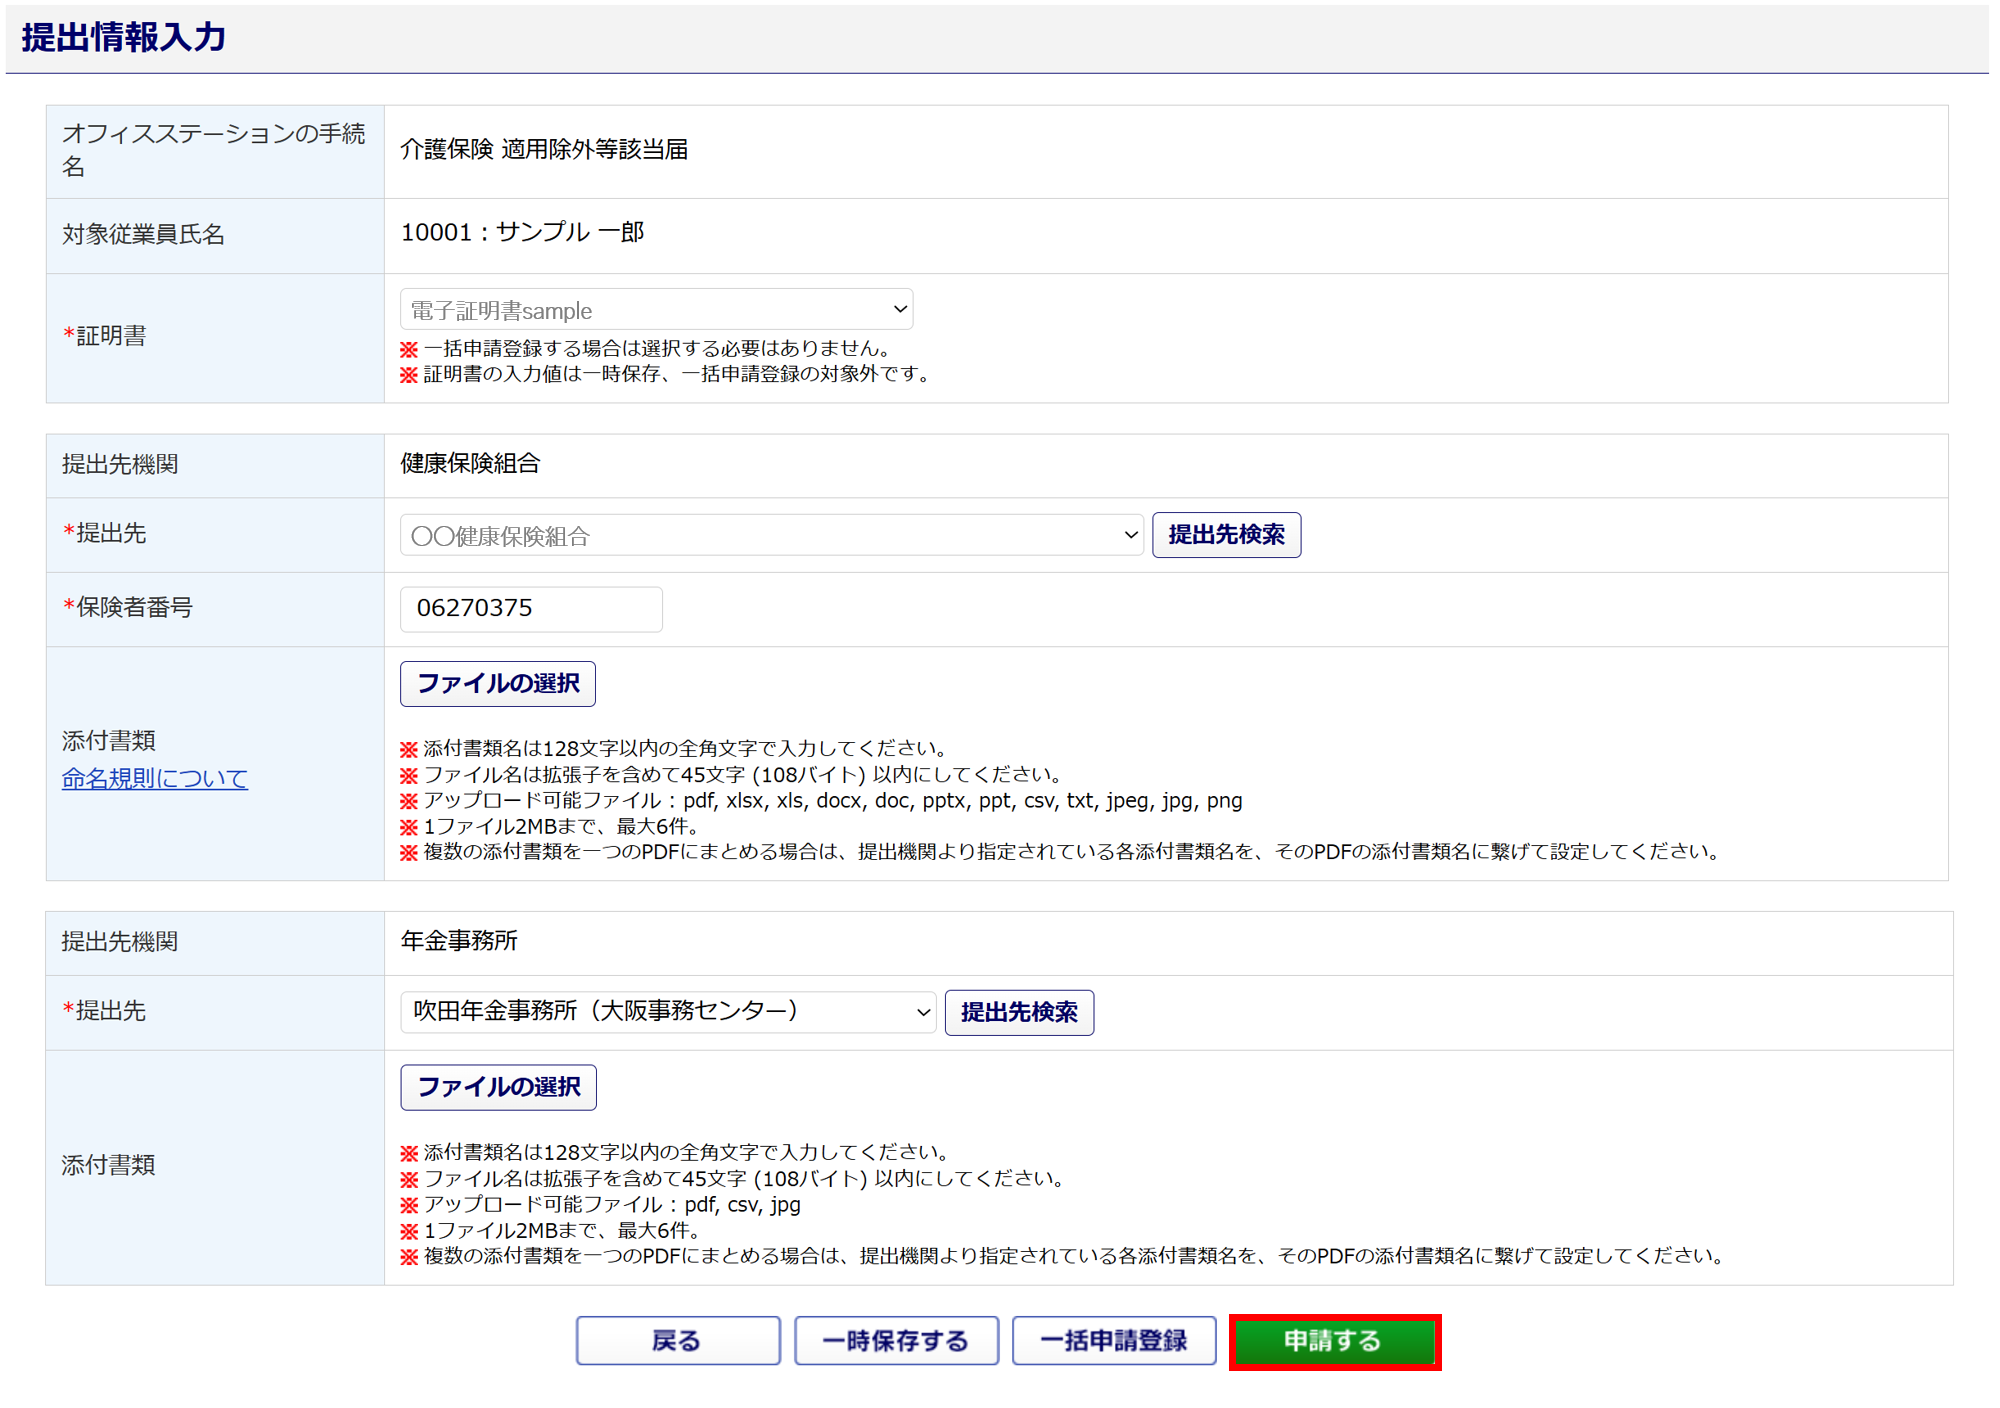The height and width of the screenshot is (1408, 2000).
Task: Click ファイルの選択 in the health insurance section
Action: [x=498, y=684]
